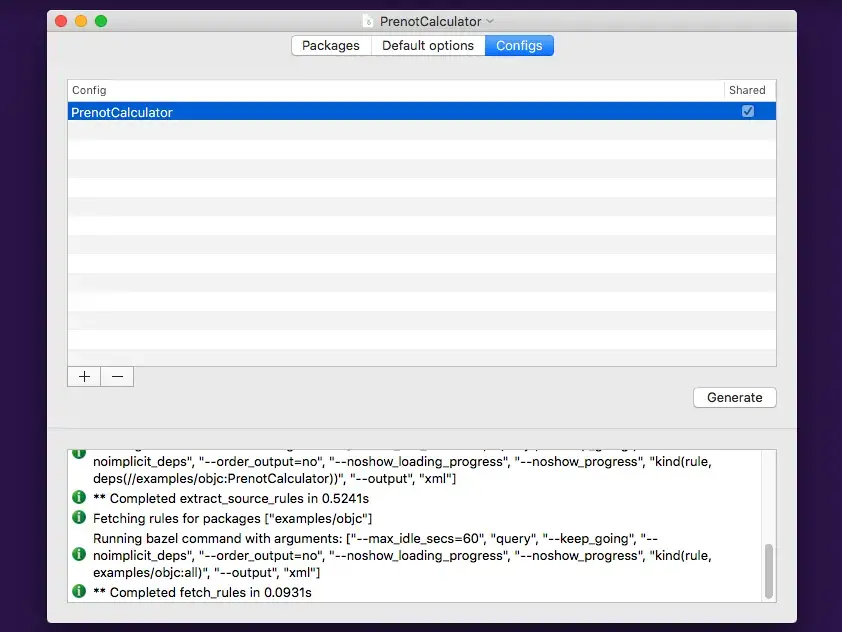
Task: Click info icon beside Completed extract_source_rules message
Action: coord(79,497)
